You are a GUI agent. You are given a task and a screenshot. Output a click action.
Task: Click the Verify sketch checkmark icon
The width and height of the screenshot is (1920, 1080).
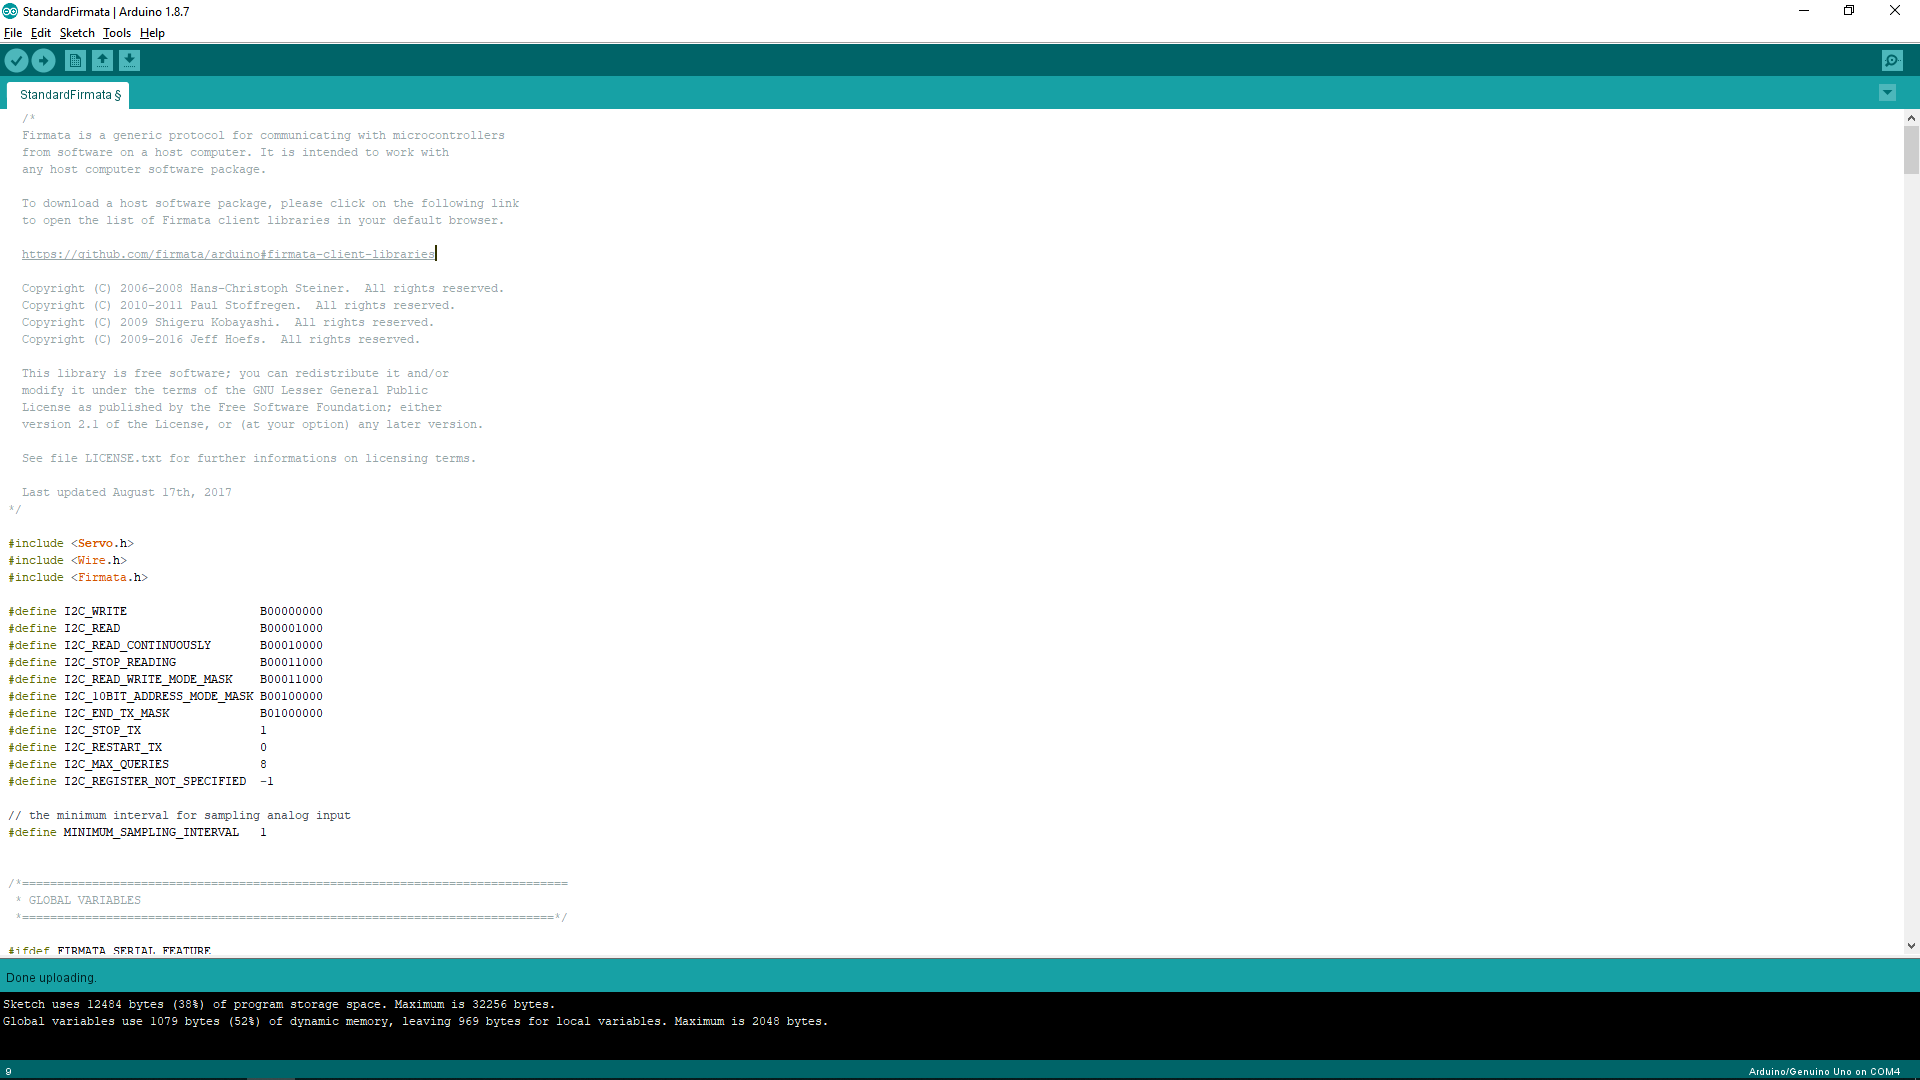(16, 61)
